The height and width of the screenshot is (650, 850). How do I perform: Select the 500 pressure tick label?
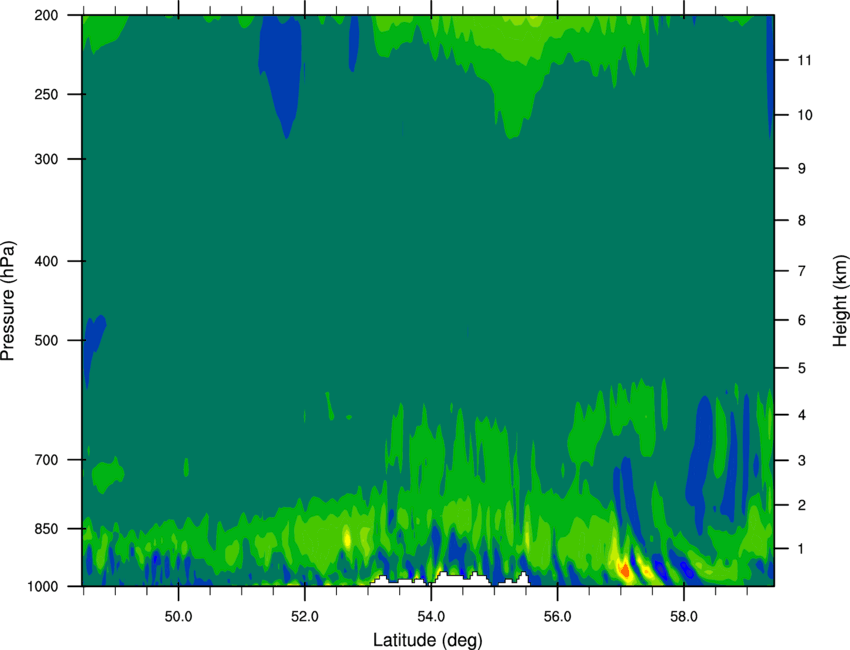point(47,340)
